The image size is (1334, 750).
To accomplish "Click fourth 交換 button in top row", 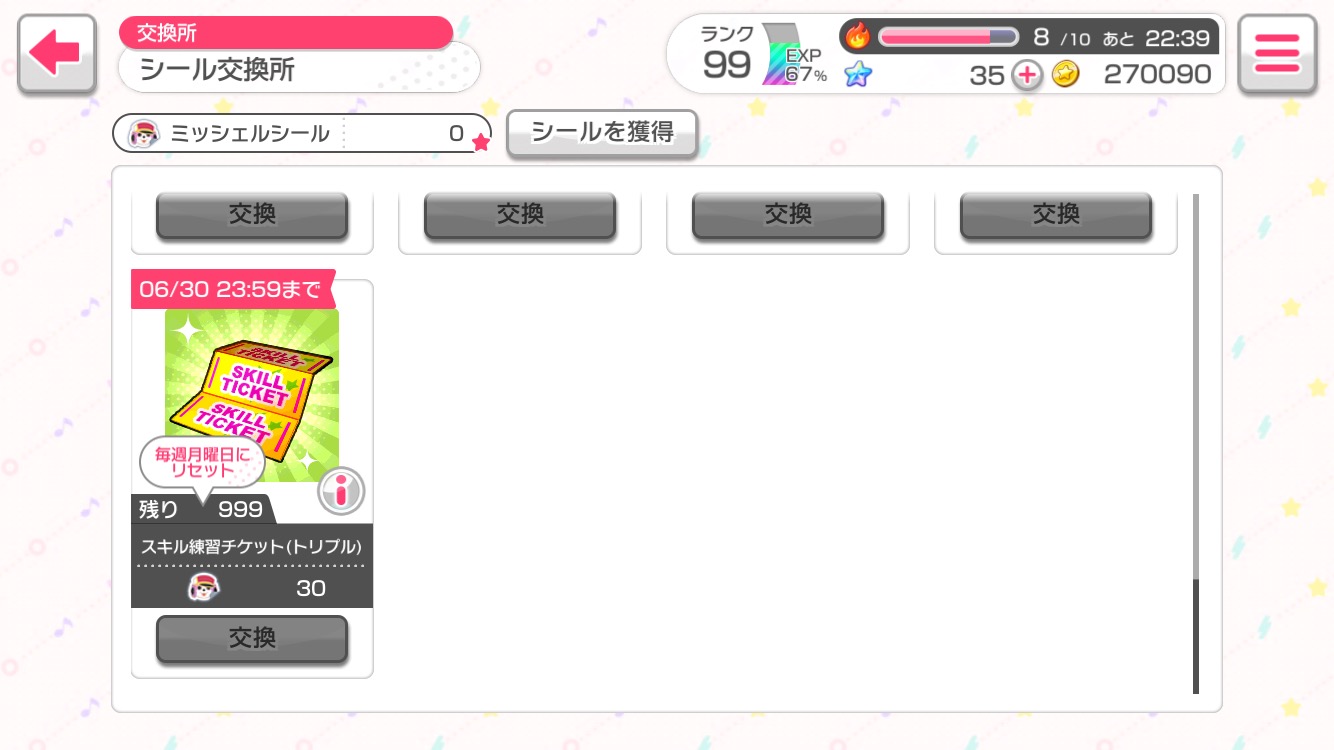I will 1056,215.
